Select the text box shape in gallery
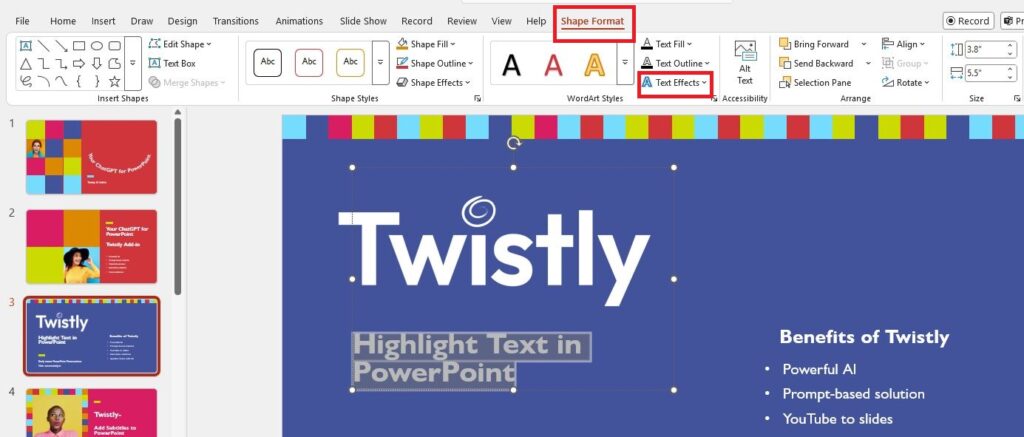1024x437 pixels. pos(26,46)
